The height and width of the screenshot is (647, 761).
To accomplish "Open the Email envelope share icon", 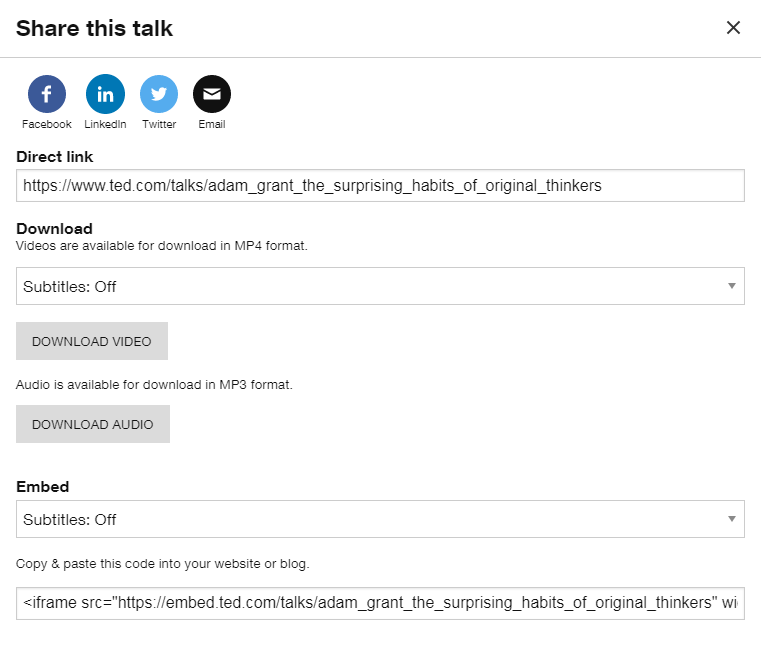I will click(212, 94).
